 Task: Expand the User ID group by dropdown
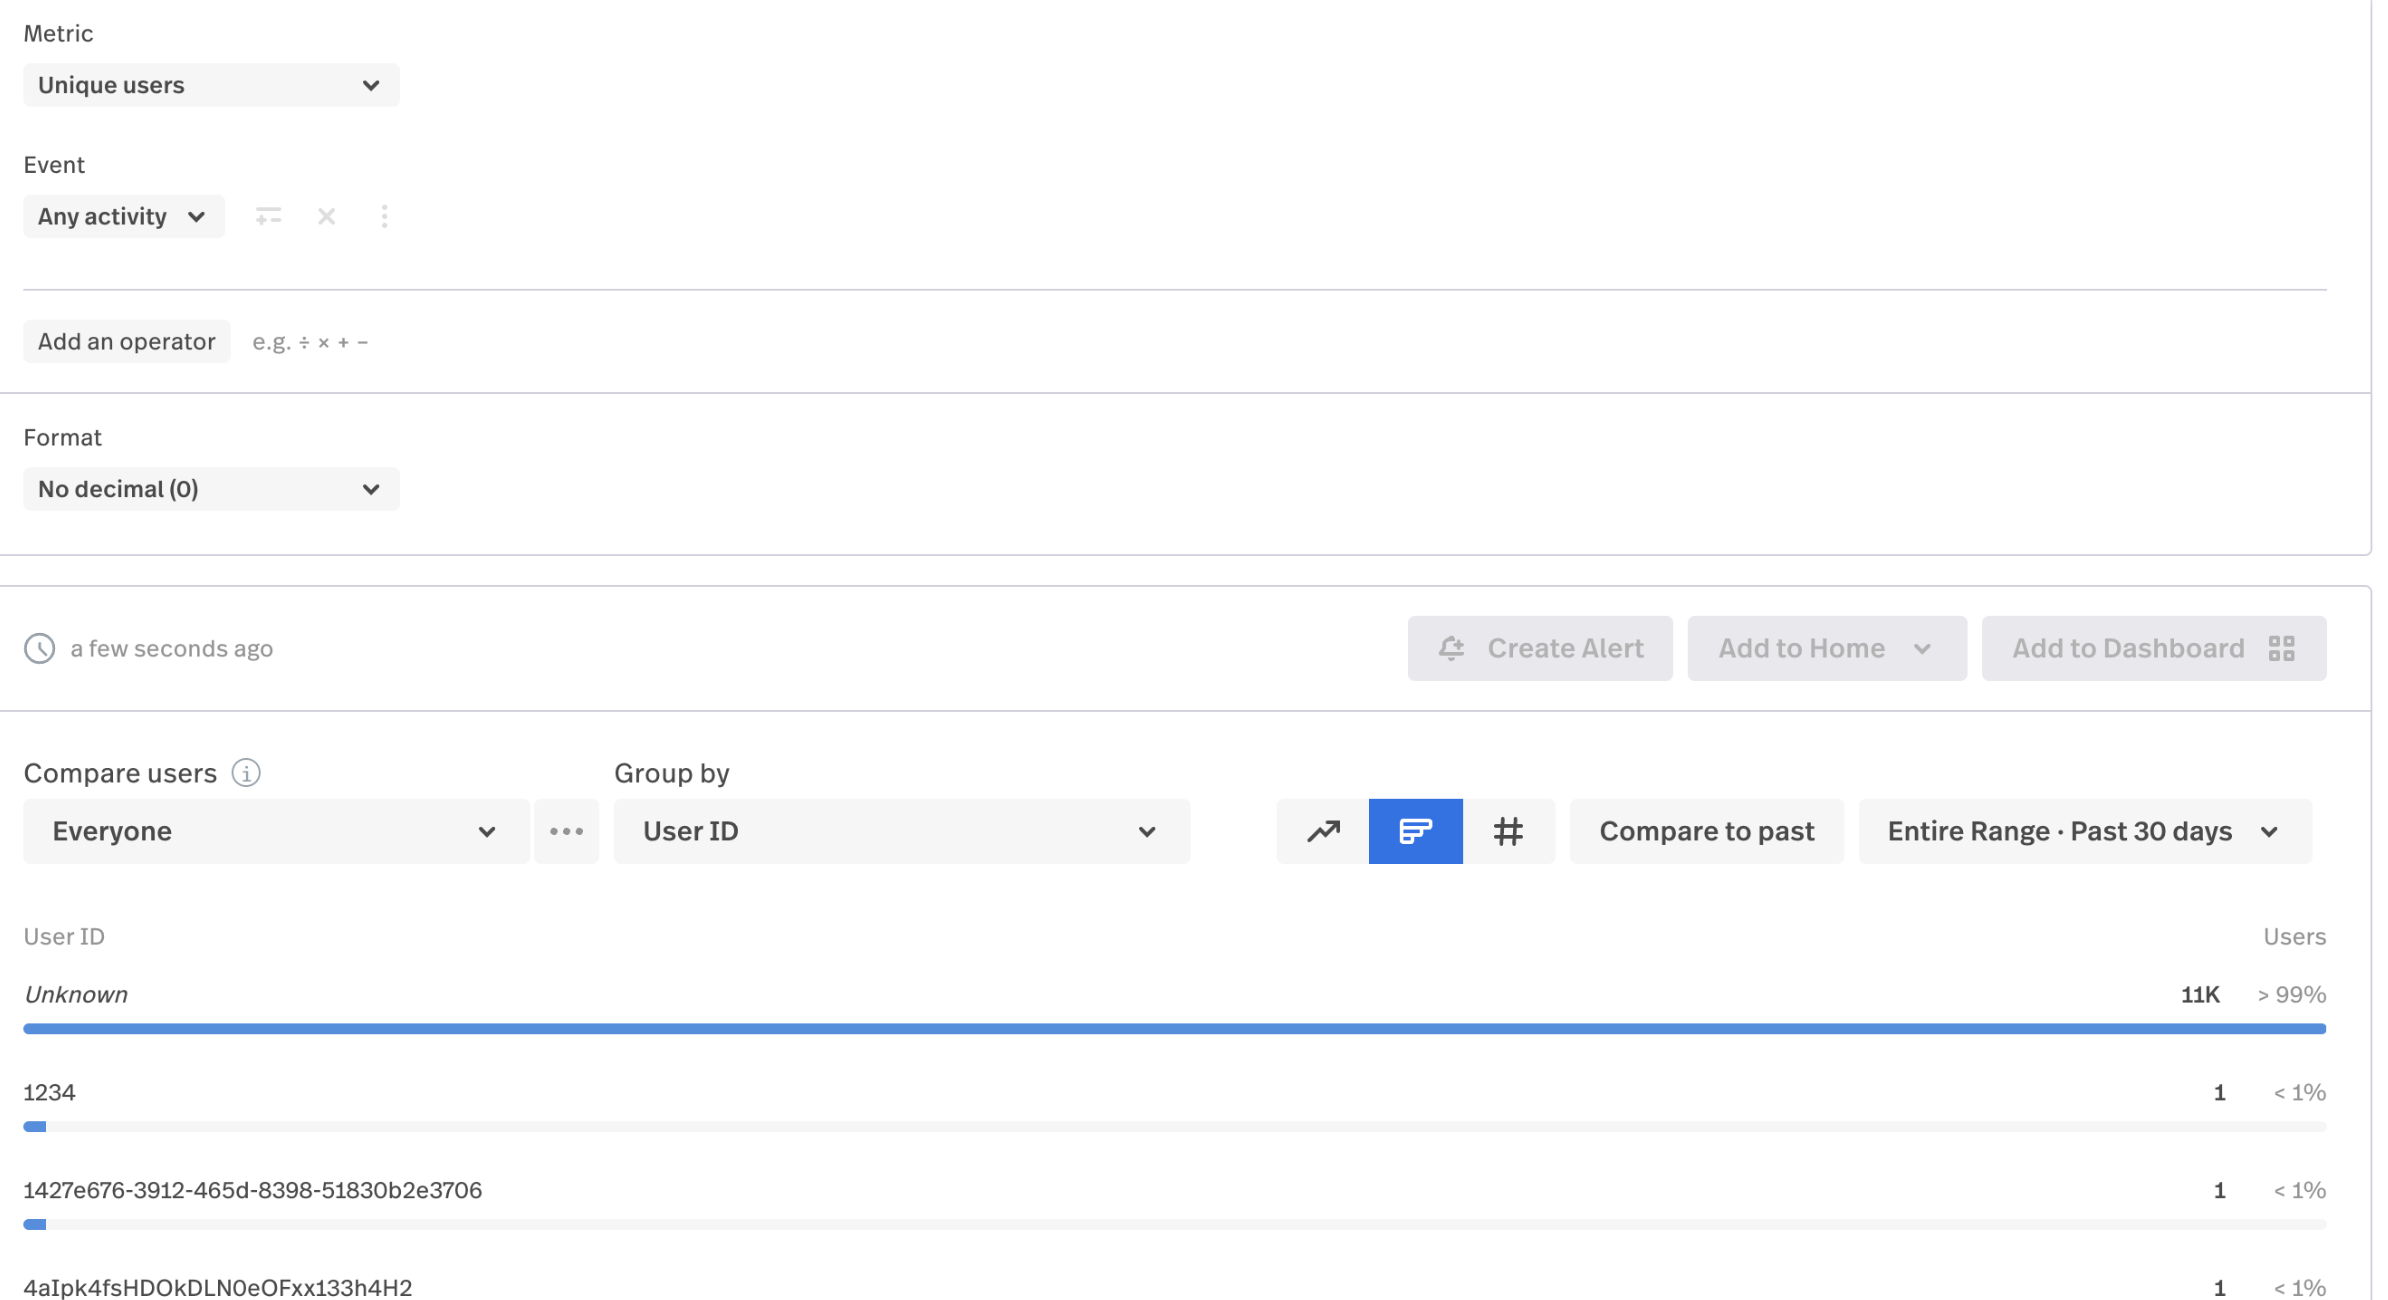[901, 831]
